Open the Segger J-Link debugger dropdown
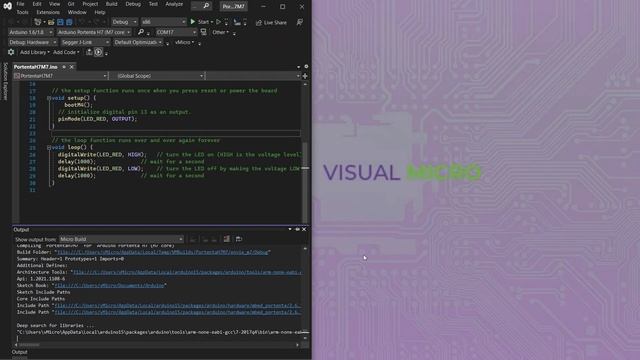Screen dimensions: 640x360 pyautogui.click(x=85, y=42)
